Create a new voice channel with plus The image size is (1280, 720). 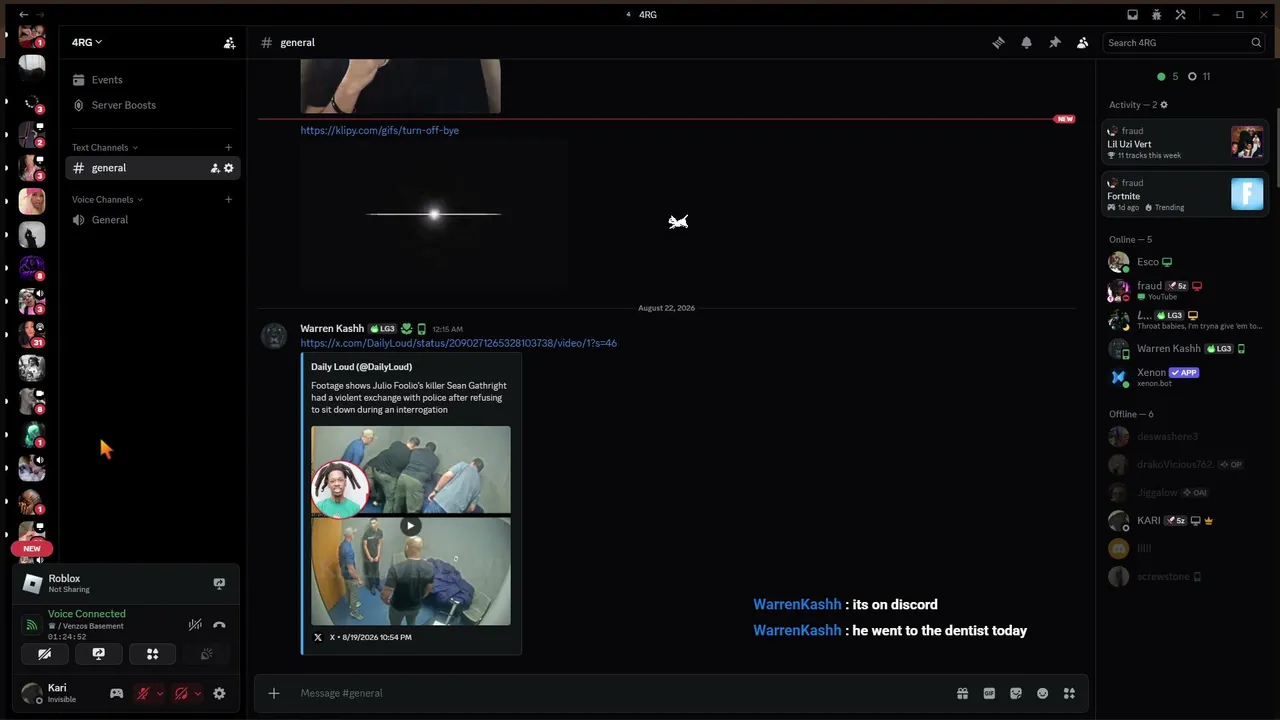point(228,199)
